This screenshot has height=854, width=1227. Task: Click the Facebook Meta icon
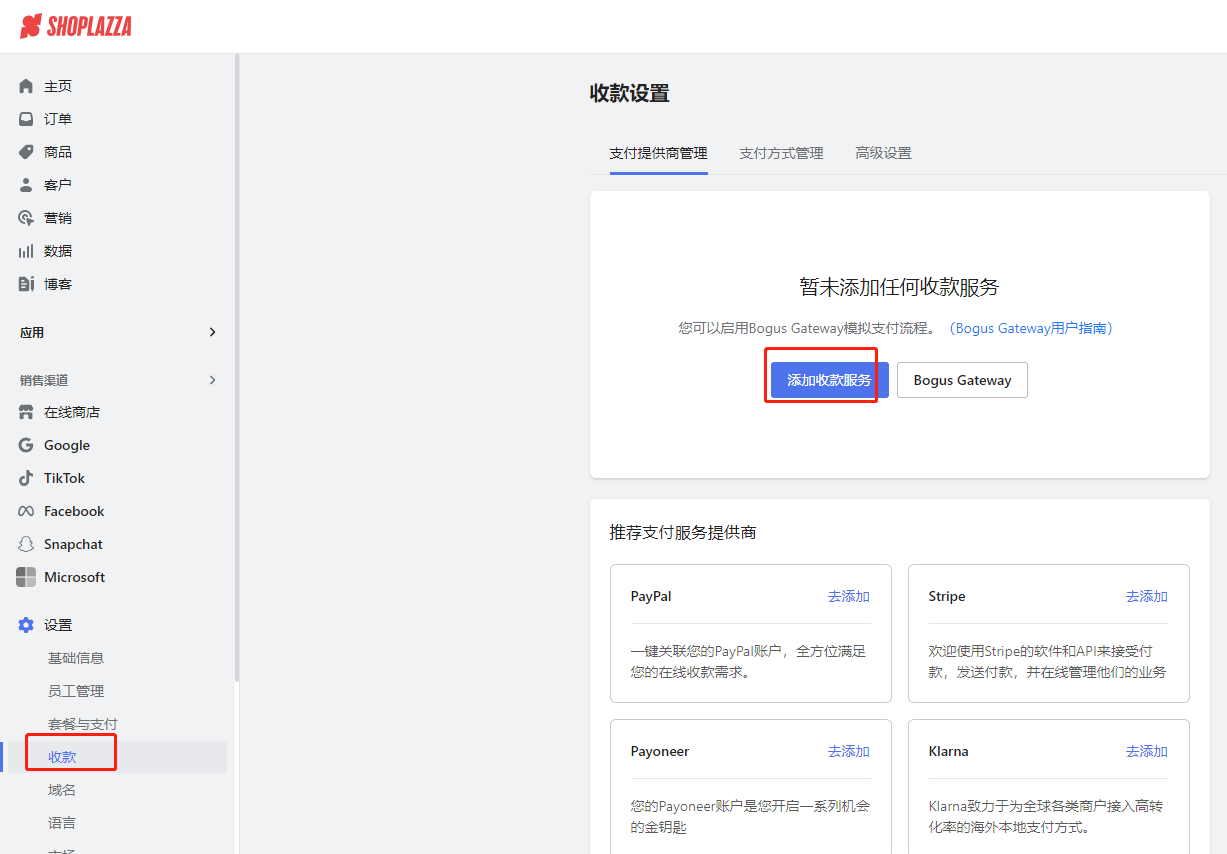pyautogui.click(x=26, y=511)
